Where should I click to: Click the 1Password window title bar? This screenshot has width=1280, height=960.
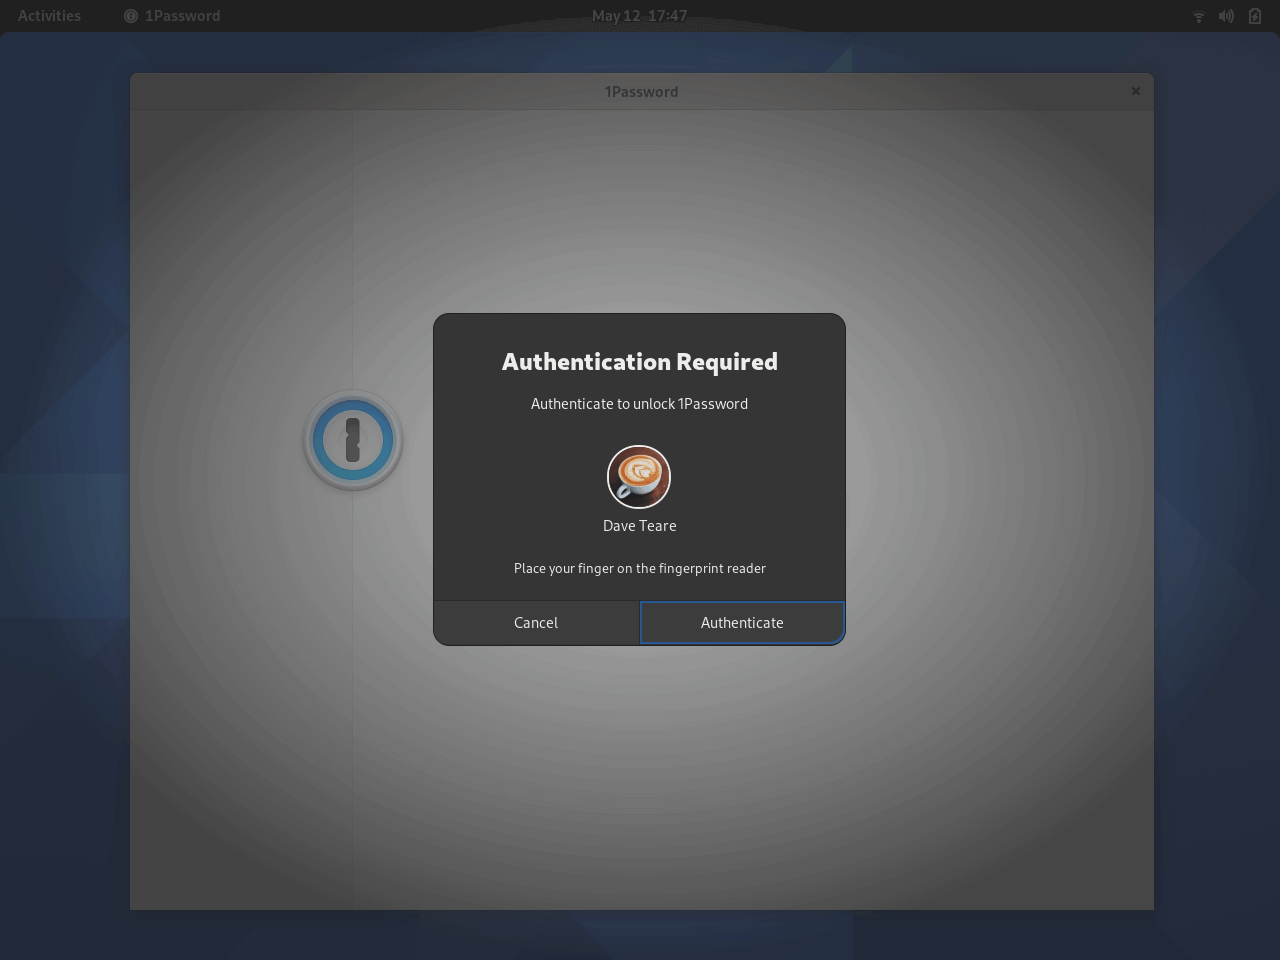pyautogui.click(x=641, y=91)
